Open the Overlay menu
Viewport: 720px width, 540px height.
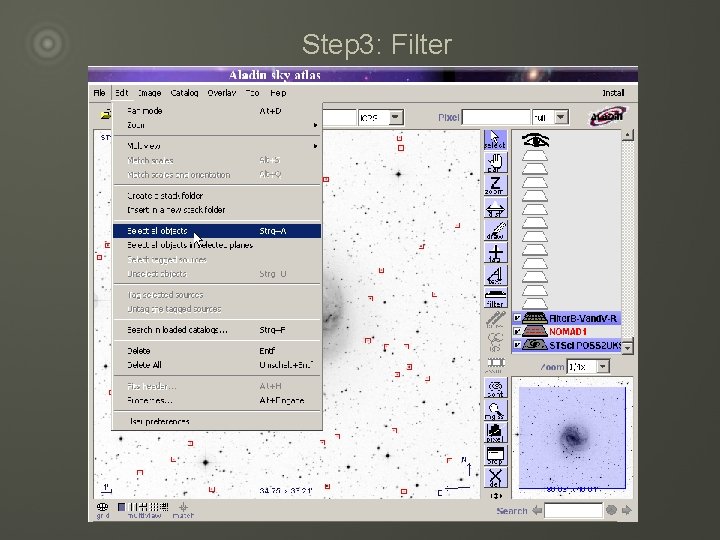[221, 93]
